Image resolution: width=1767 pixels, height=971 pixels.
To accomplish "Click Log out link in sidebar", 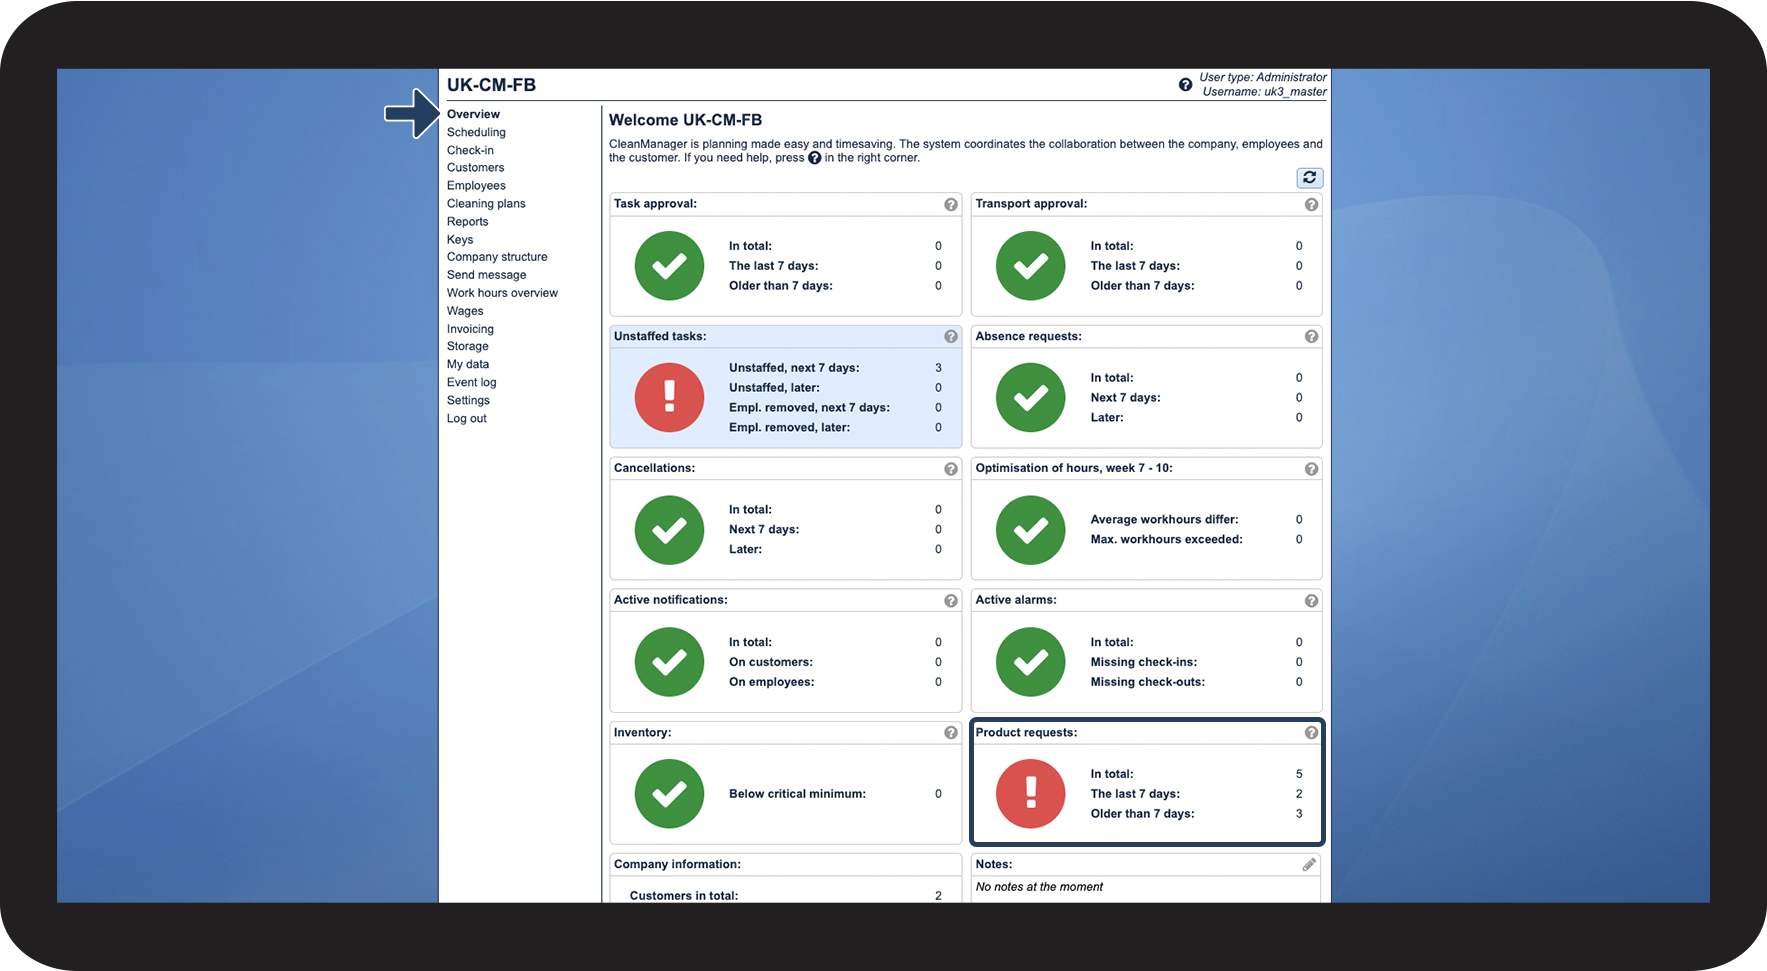I will [466, 419].
